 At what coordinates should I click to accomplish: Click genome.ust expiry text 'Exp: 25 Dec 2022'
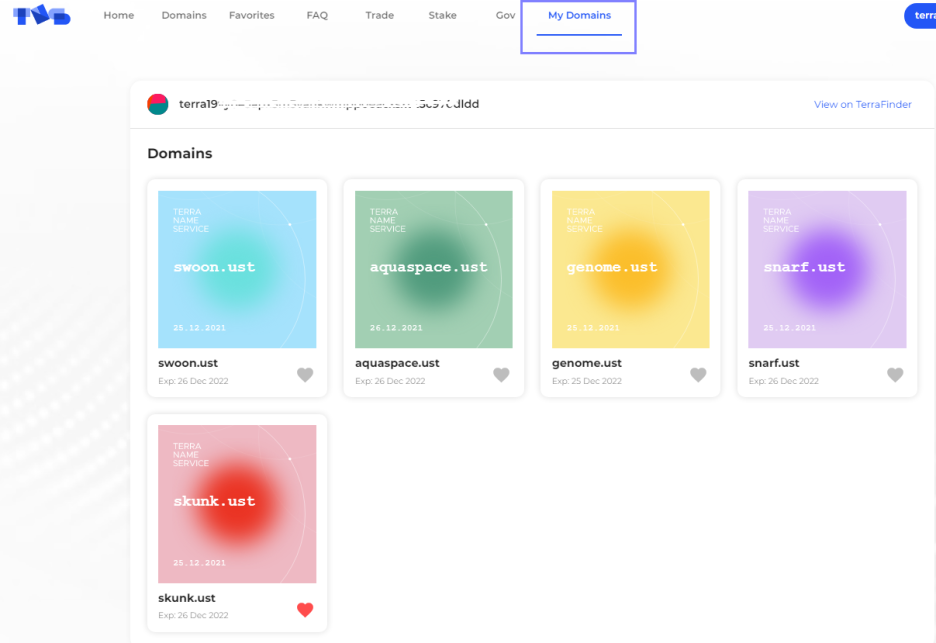587,381
